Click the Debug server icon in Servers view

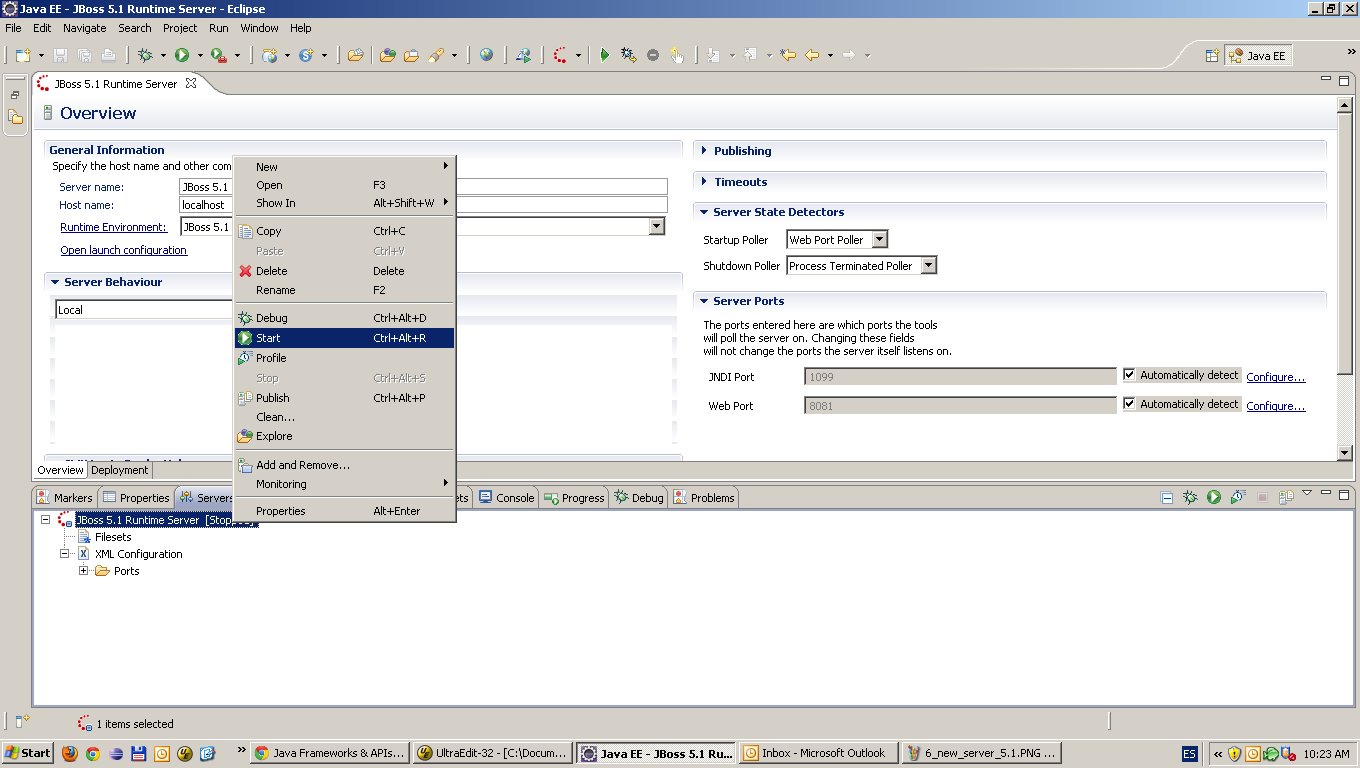pos(1190,497)
